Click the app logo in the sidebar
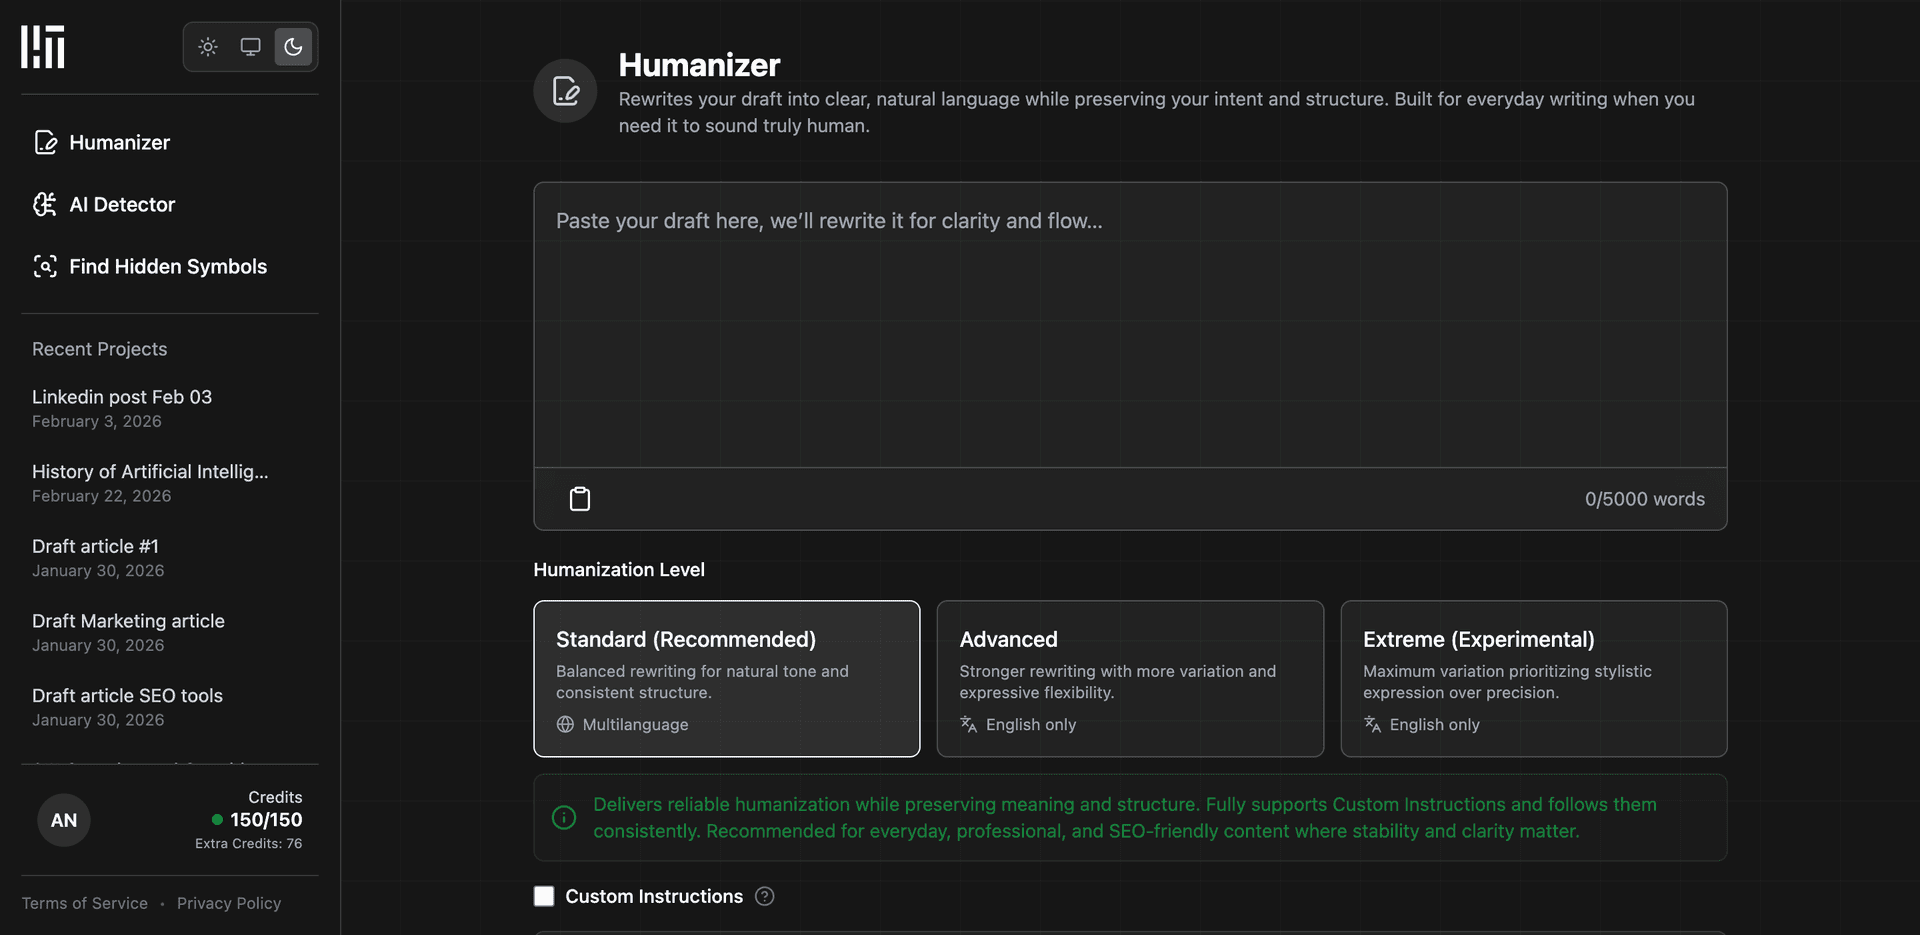 pos(43,47)
